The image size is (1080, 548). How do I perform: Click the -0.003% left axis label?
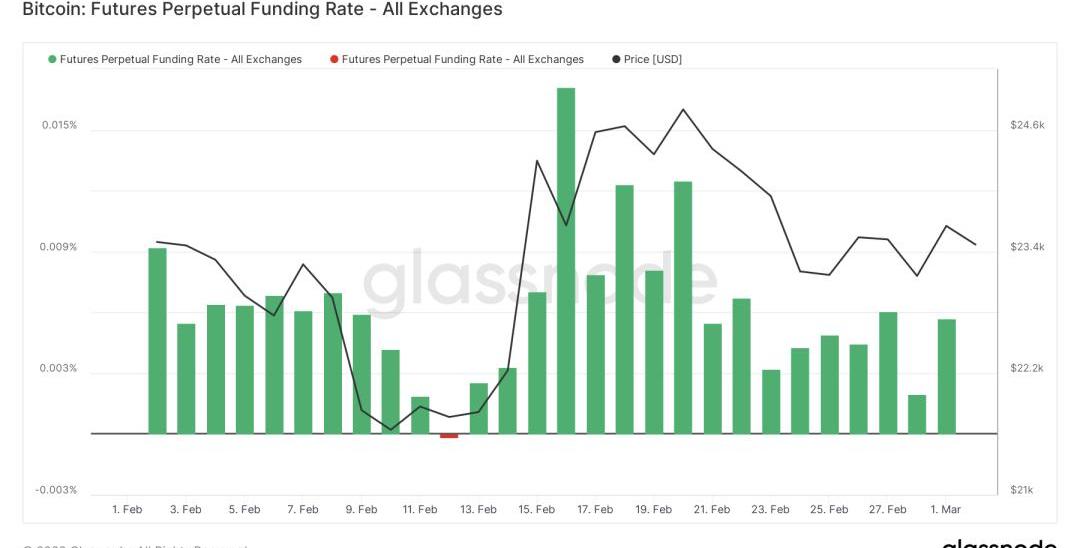point(56,490)
